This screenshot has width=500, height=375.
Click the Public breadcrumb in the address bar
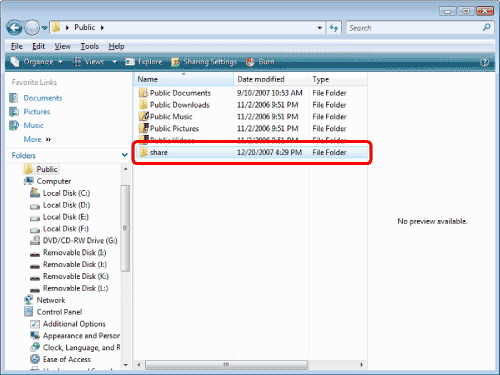(85, 27)
